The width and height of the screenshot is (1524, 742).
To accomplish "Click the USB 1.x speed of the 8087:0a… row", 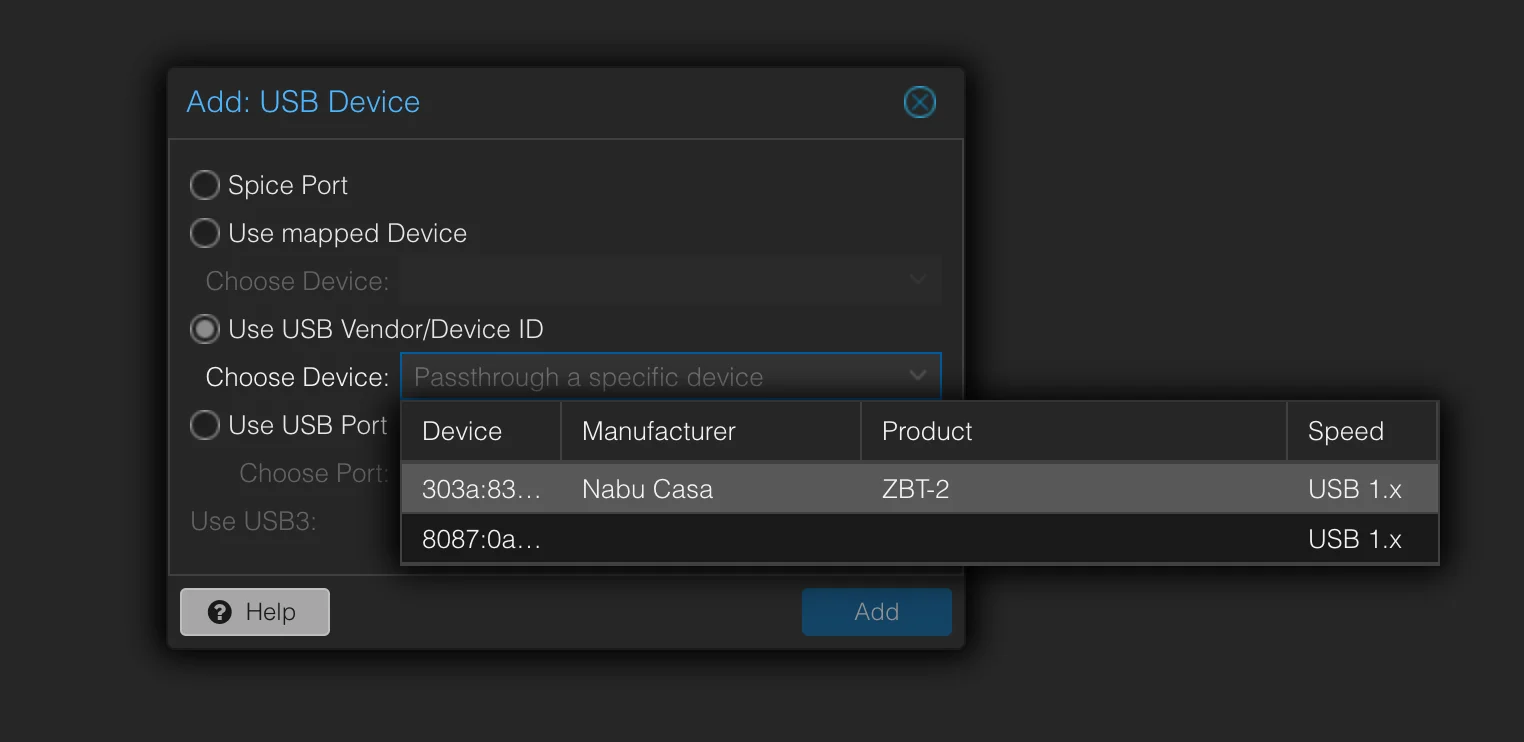I will click(1355, 539).
